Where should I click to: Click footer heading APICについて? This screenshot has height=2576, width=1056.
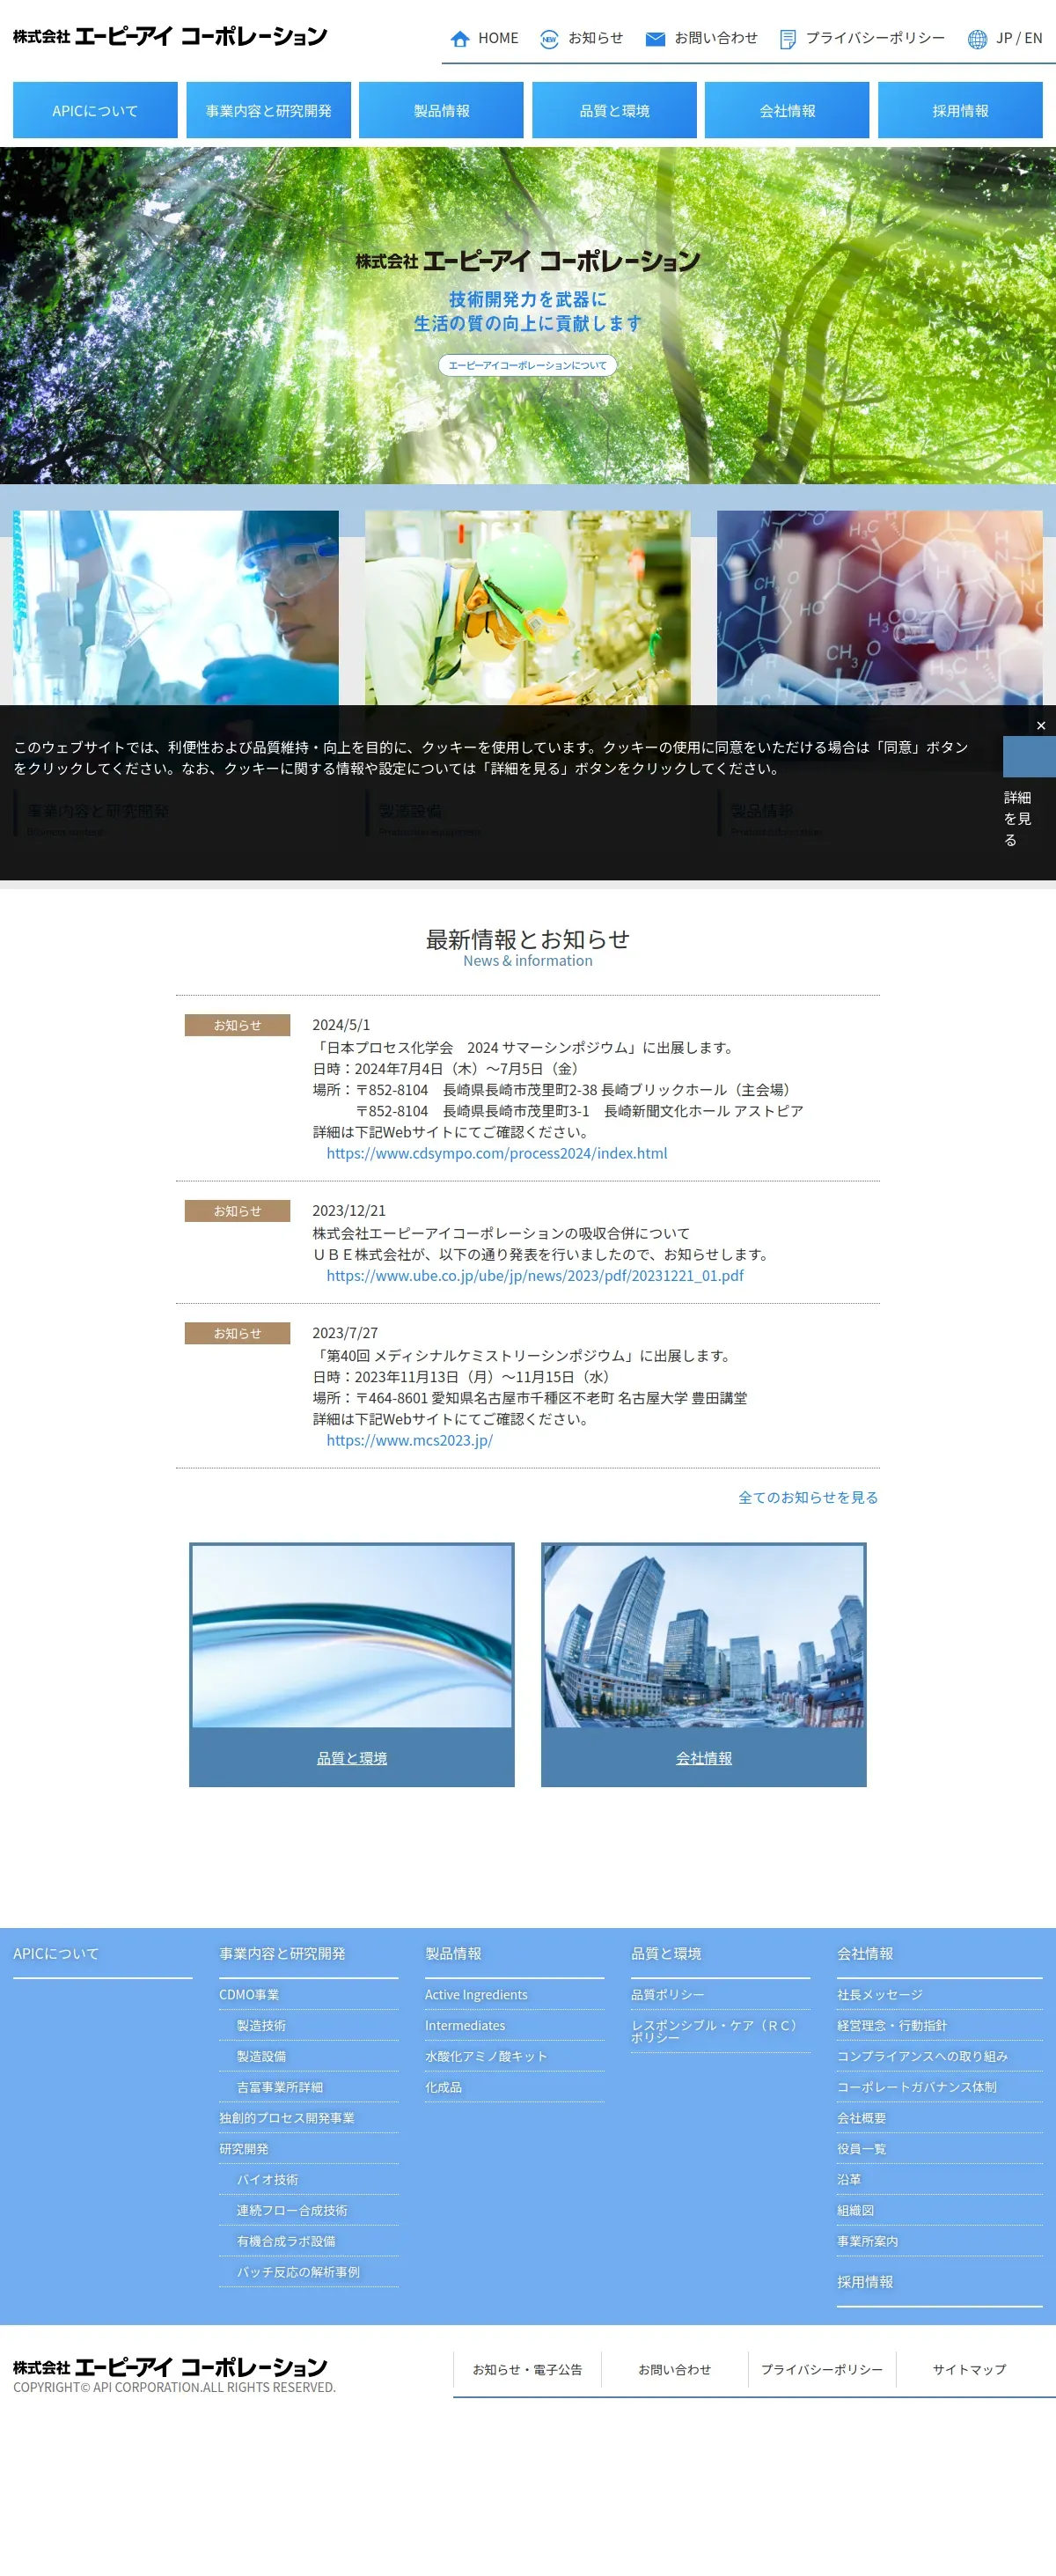point(56,1953)
